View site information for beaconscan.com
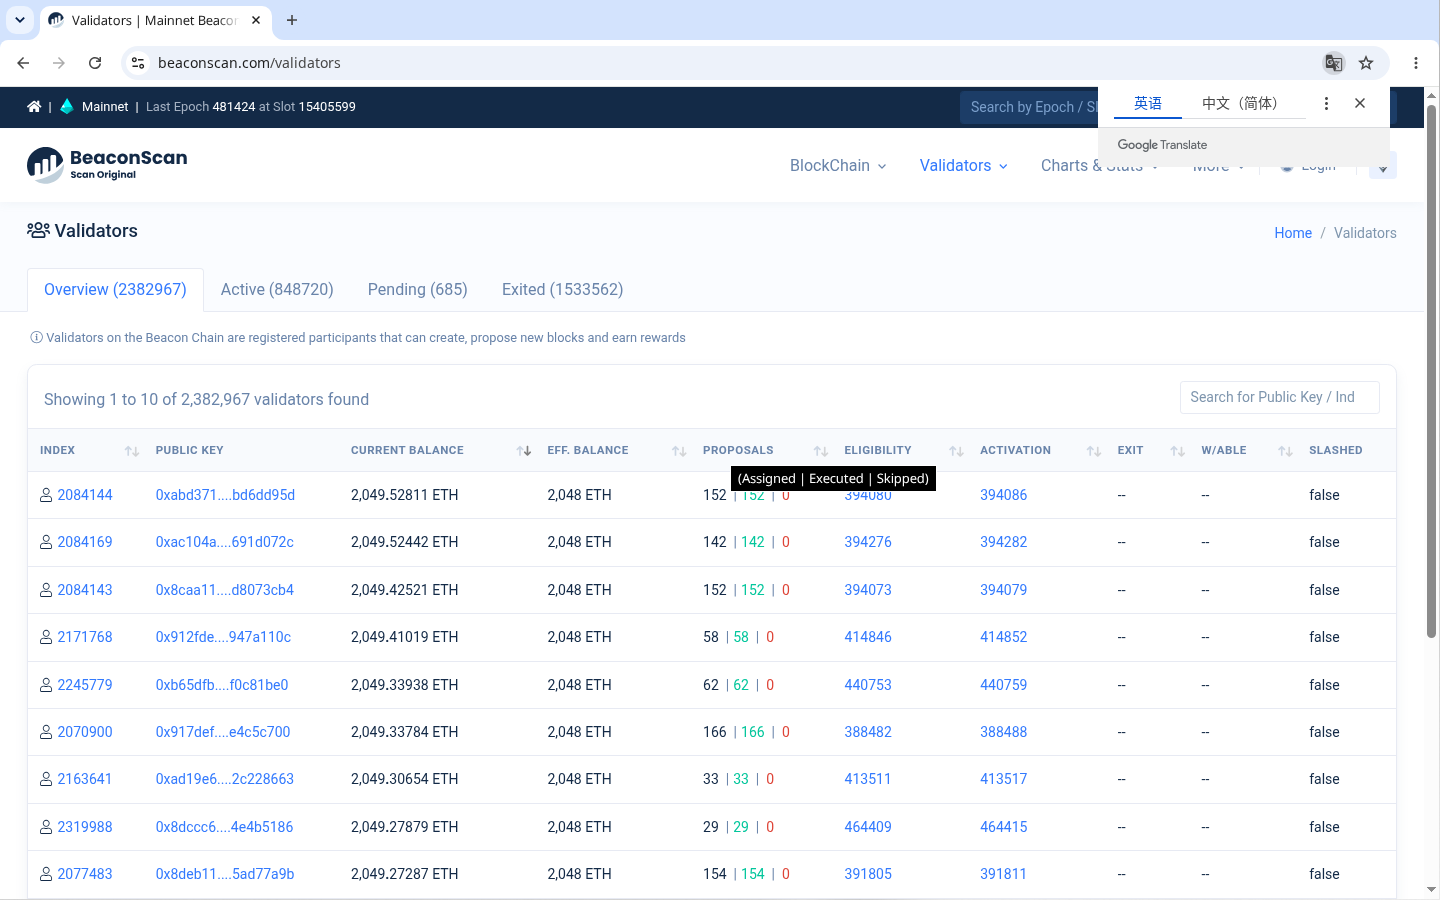Image resolution: width=1440 pixels, height=900 pixels. (x=138, y=63)
